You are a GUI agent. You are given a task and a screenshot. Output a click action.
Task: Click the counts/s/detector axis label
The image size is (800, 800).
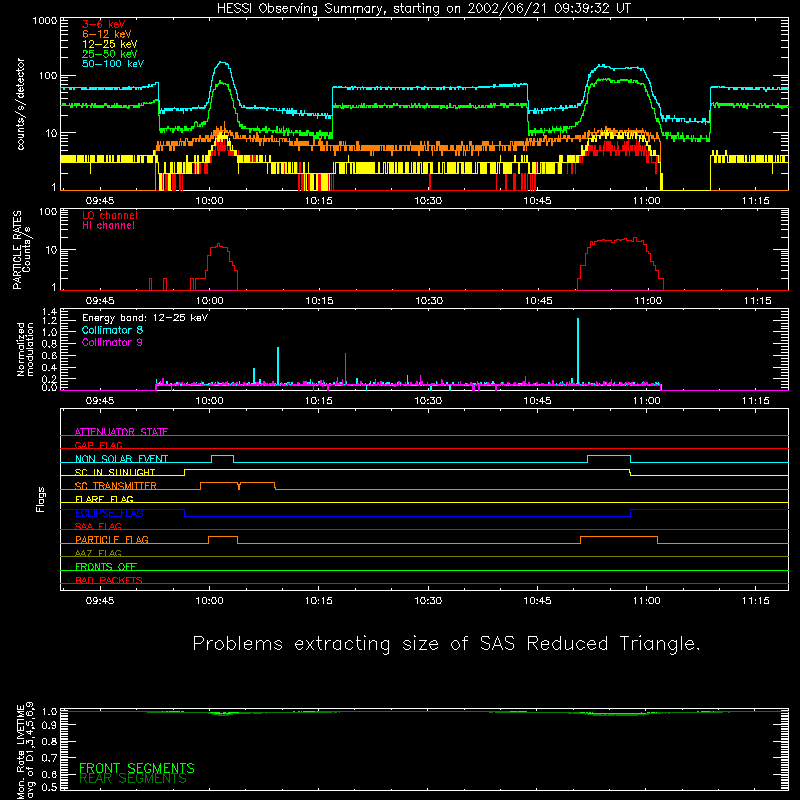tap(20, 104)
